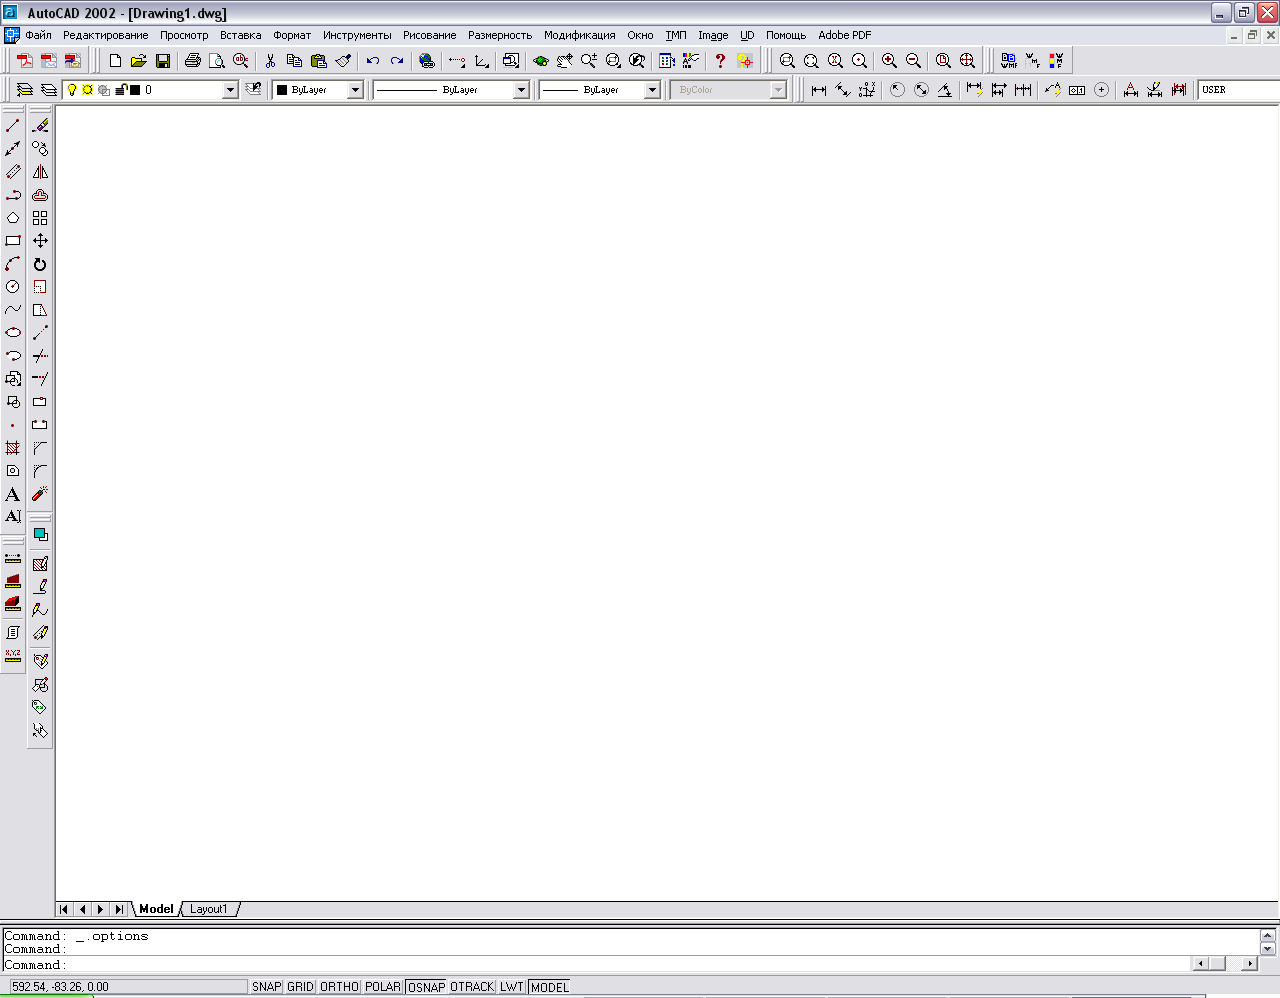Select the Rectangle drawing tool
Viewport: 1280px width, 998px height.
13,241
